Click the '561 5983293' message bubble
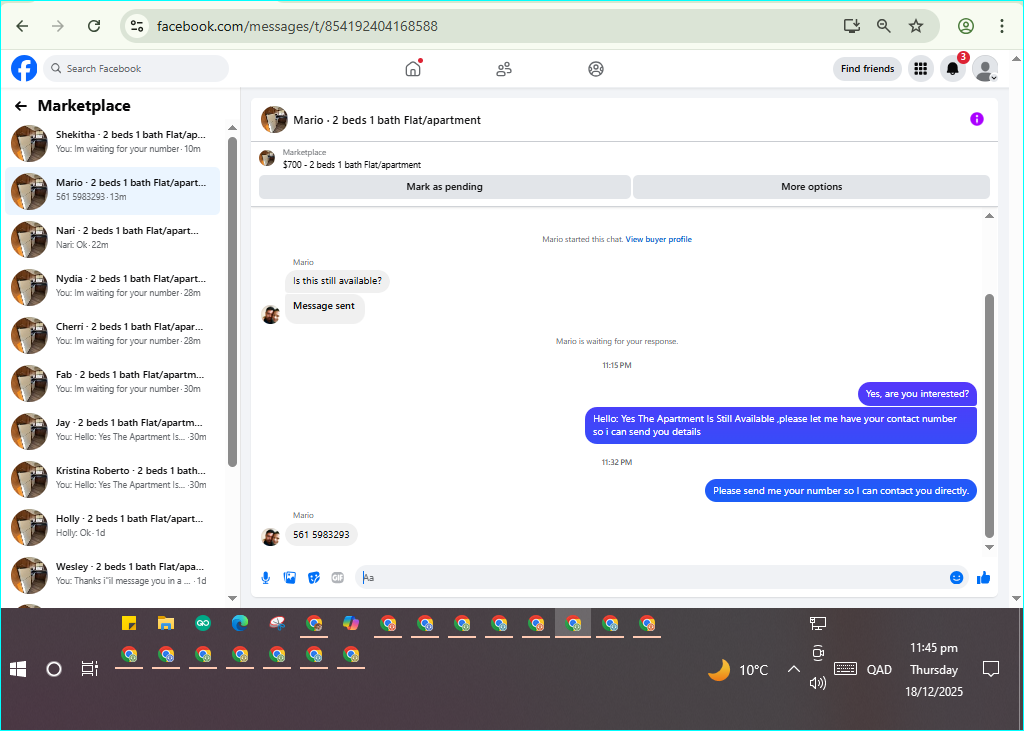The width and height of the screenshot is (1024, 731). point(321,534)
